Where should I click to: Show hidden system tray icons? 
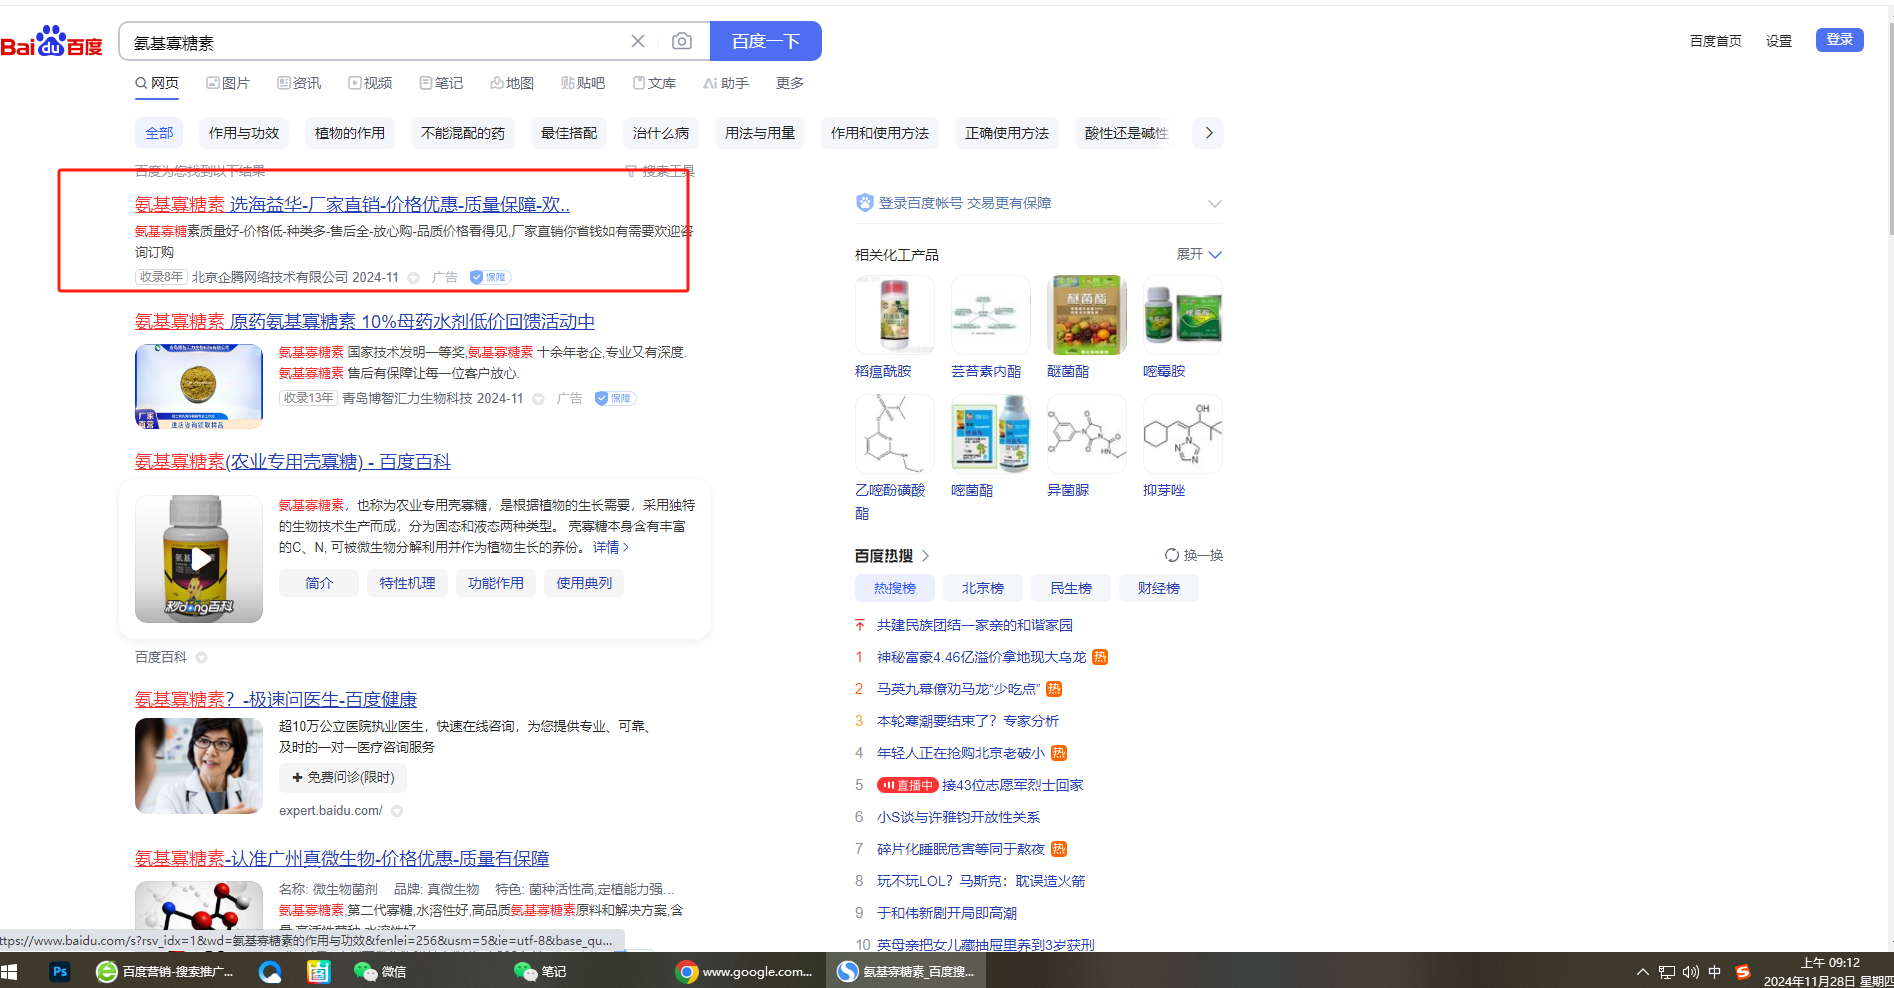pos(1642,972)
